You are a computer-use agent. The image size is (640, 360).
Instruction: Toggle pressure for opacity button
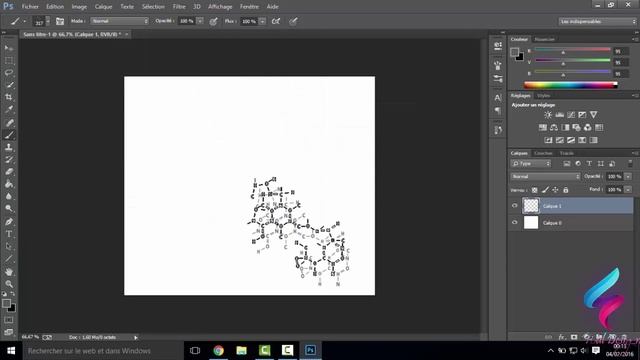pyautogui.click(x=213, y=21)
